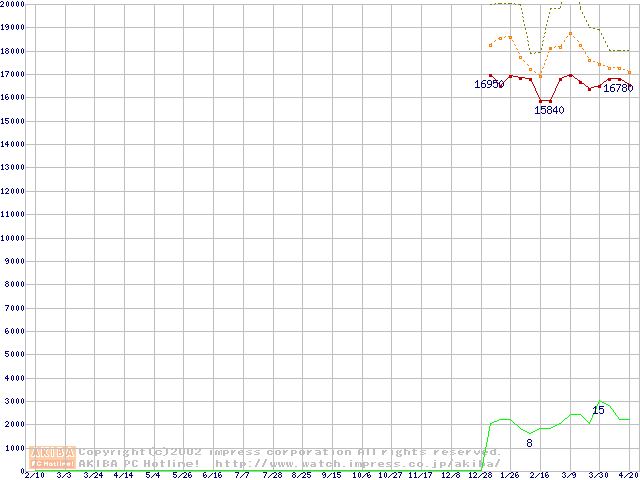Select the 10/27 date on x-axis
Screen dimensions: 640x480
[x=390, y=475]
